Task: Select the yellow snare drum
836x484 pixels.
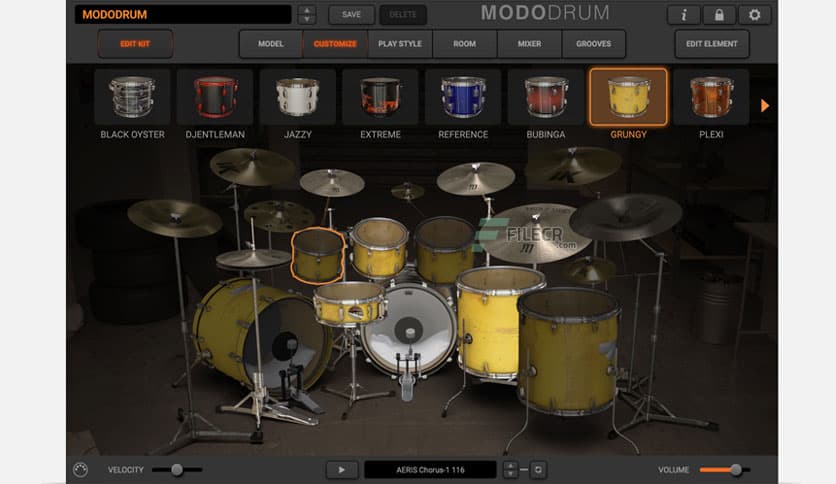Action: pos(349,304)
